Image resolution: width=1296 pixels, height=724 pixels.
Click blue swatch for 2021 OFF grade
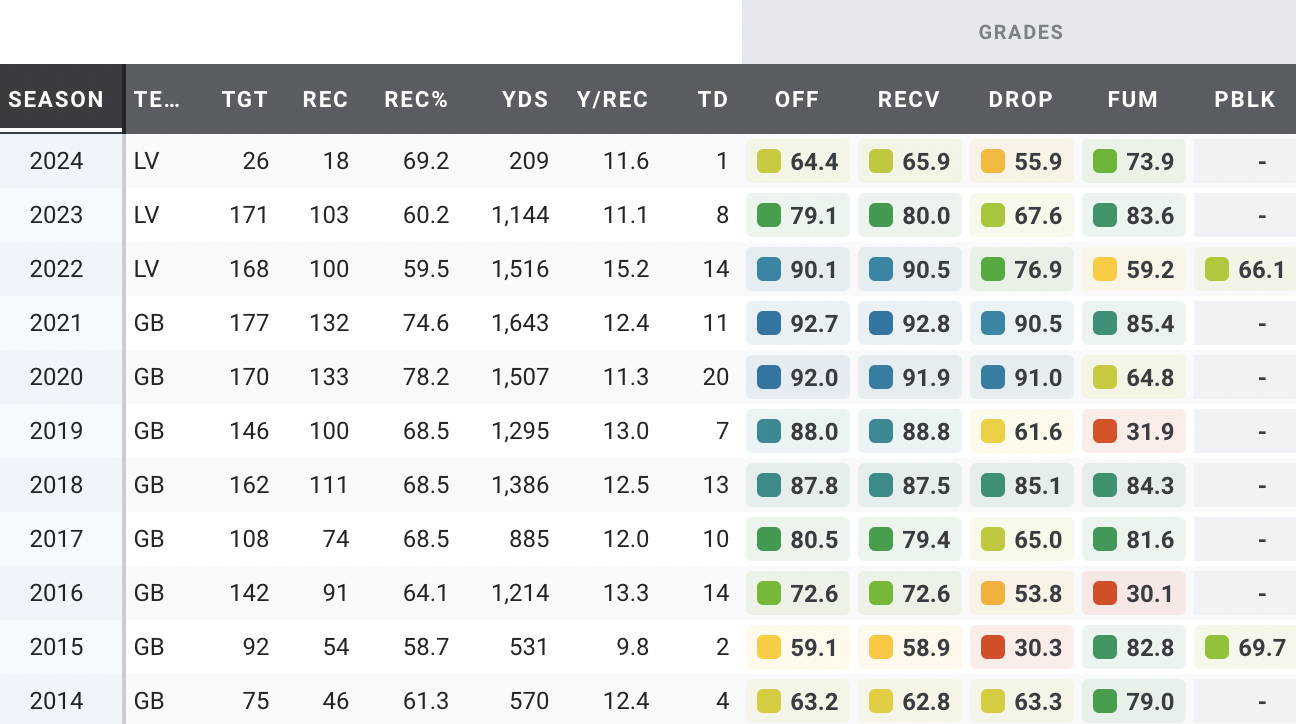[x=769, y=323]
